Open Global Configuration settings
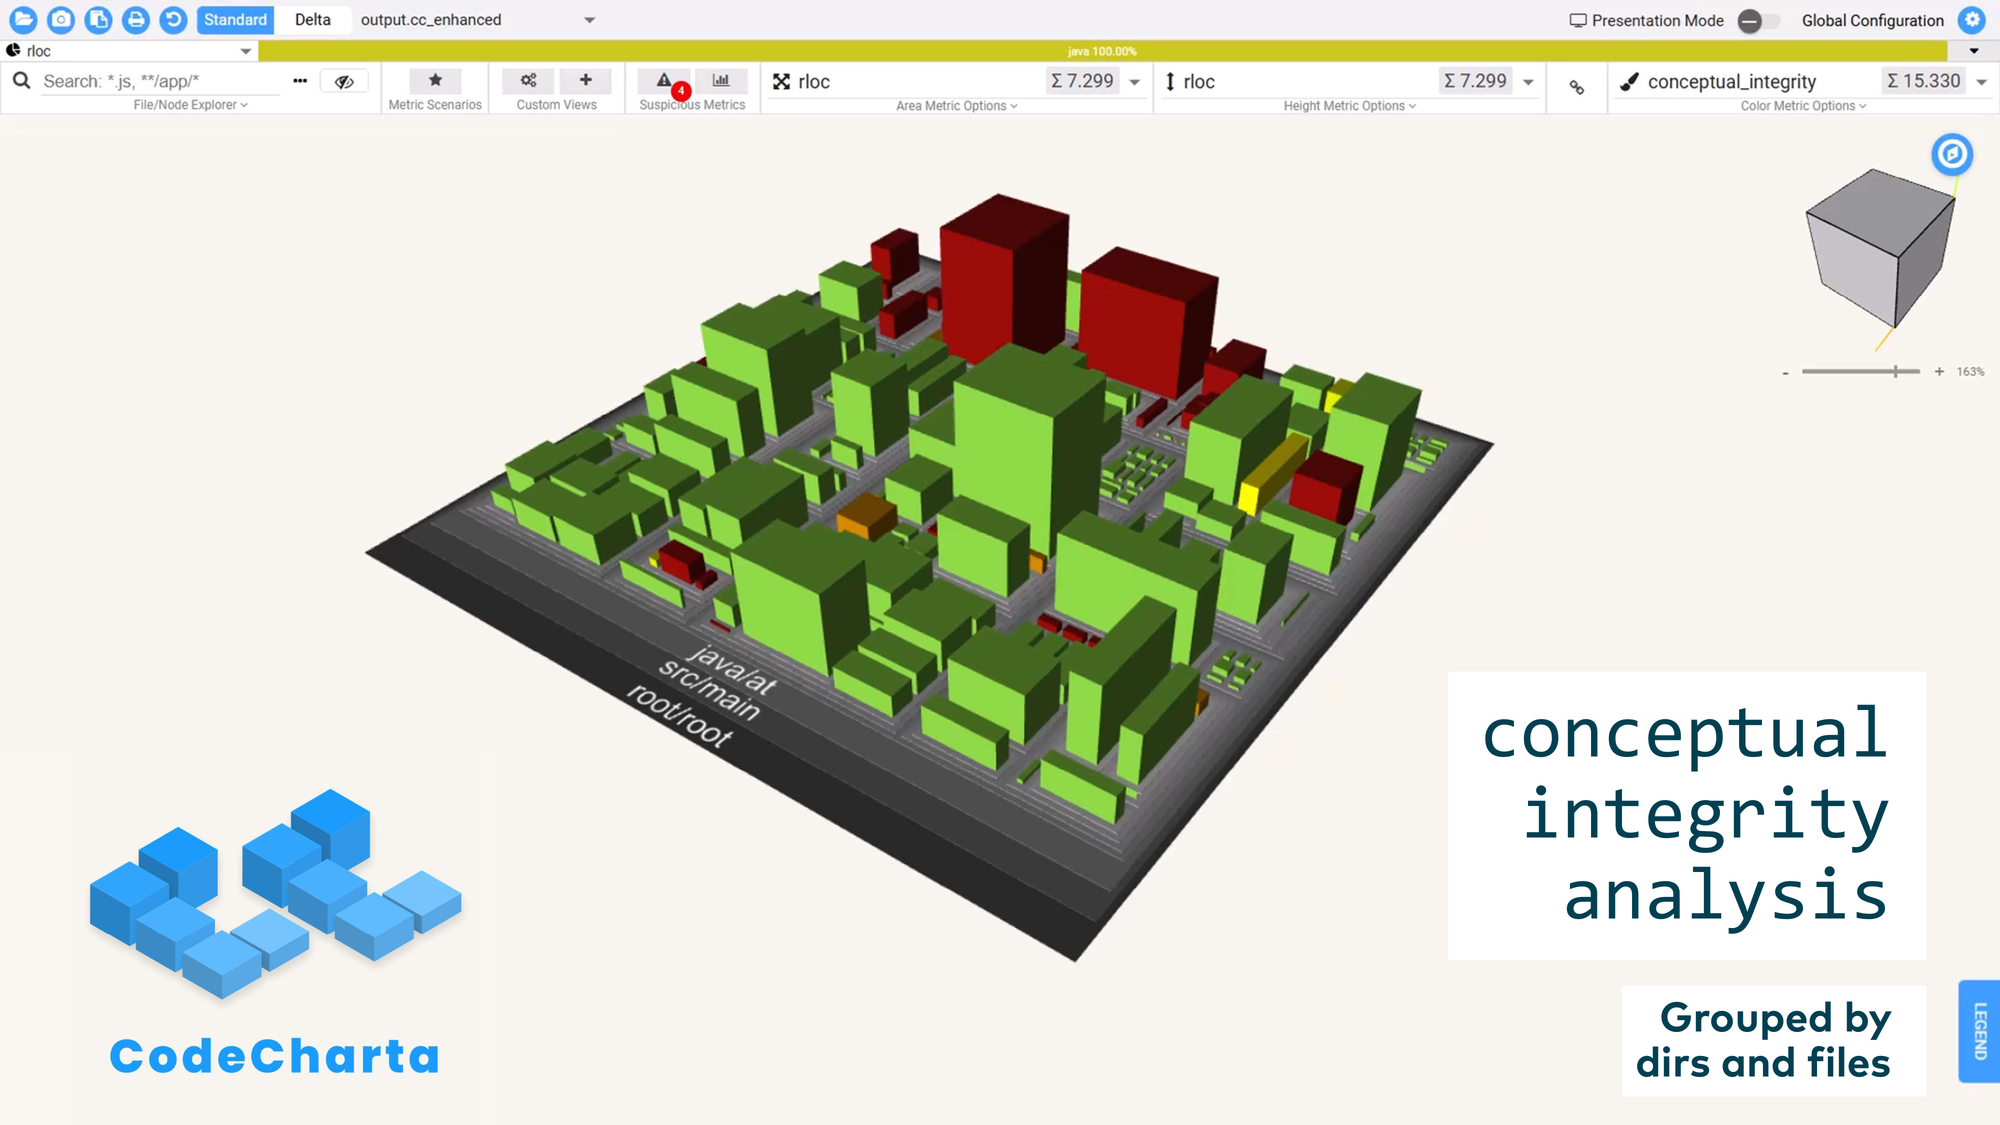This screenshot has width=2000, height=1125. [x=1972, y=20]
